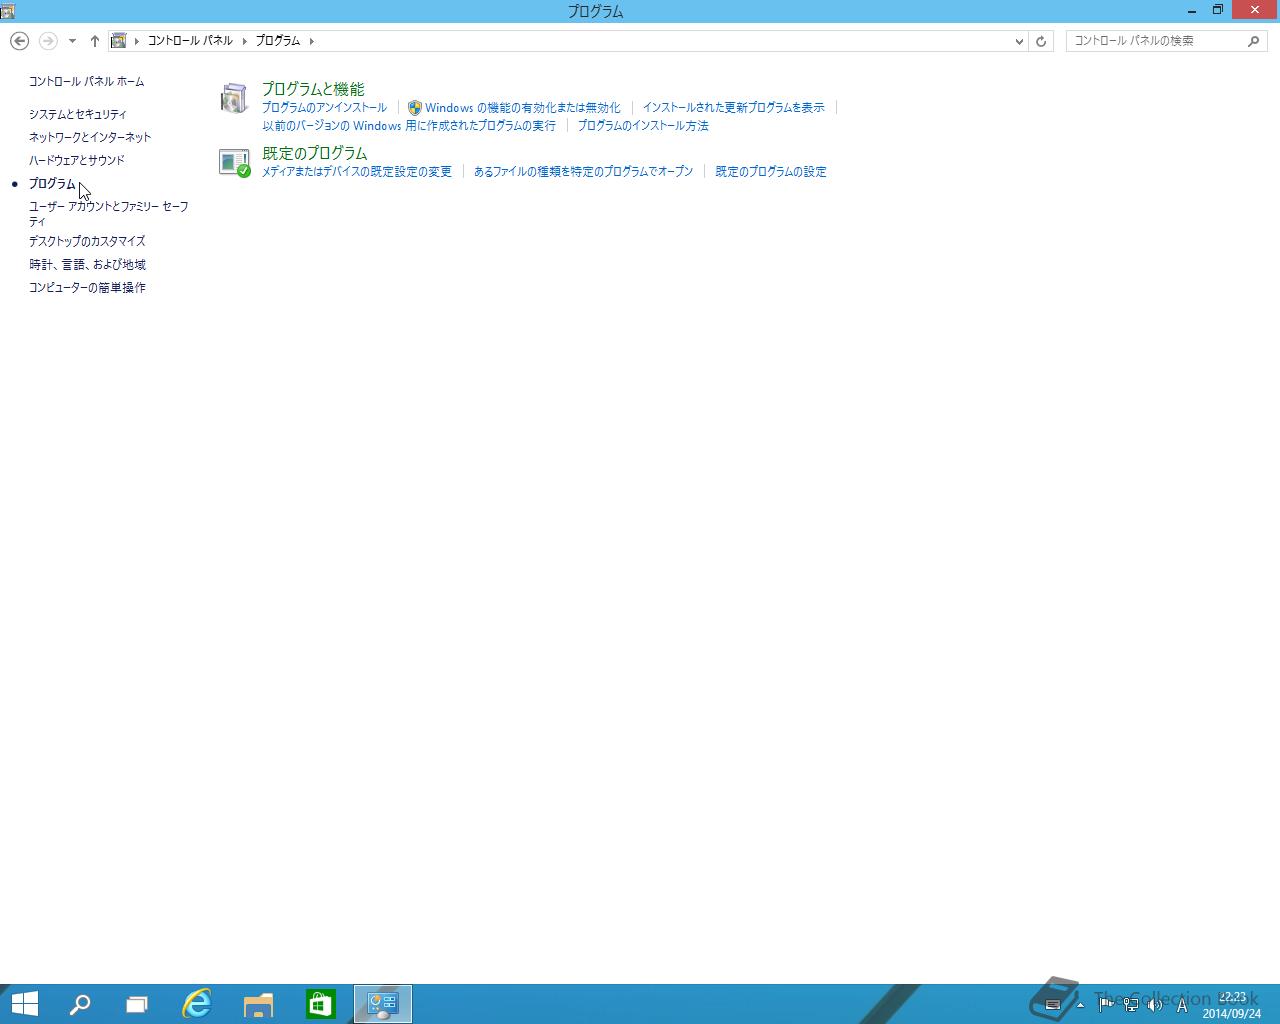The height and width of the screenshot is (1024, 1280).
Task: Open volume speaker tray icon
Action: click(1155, 1005)
